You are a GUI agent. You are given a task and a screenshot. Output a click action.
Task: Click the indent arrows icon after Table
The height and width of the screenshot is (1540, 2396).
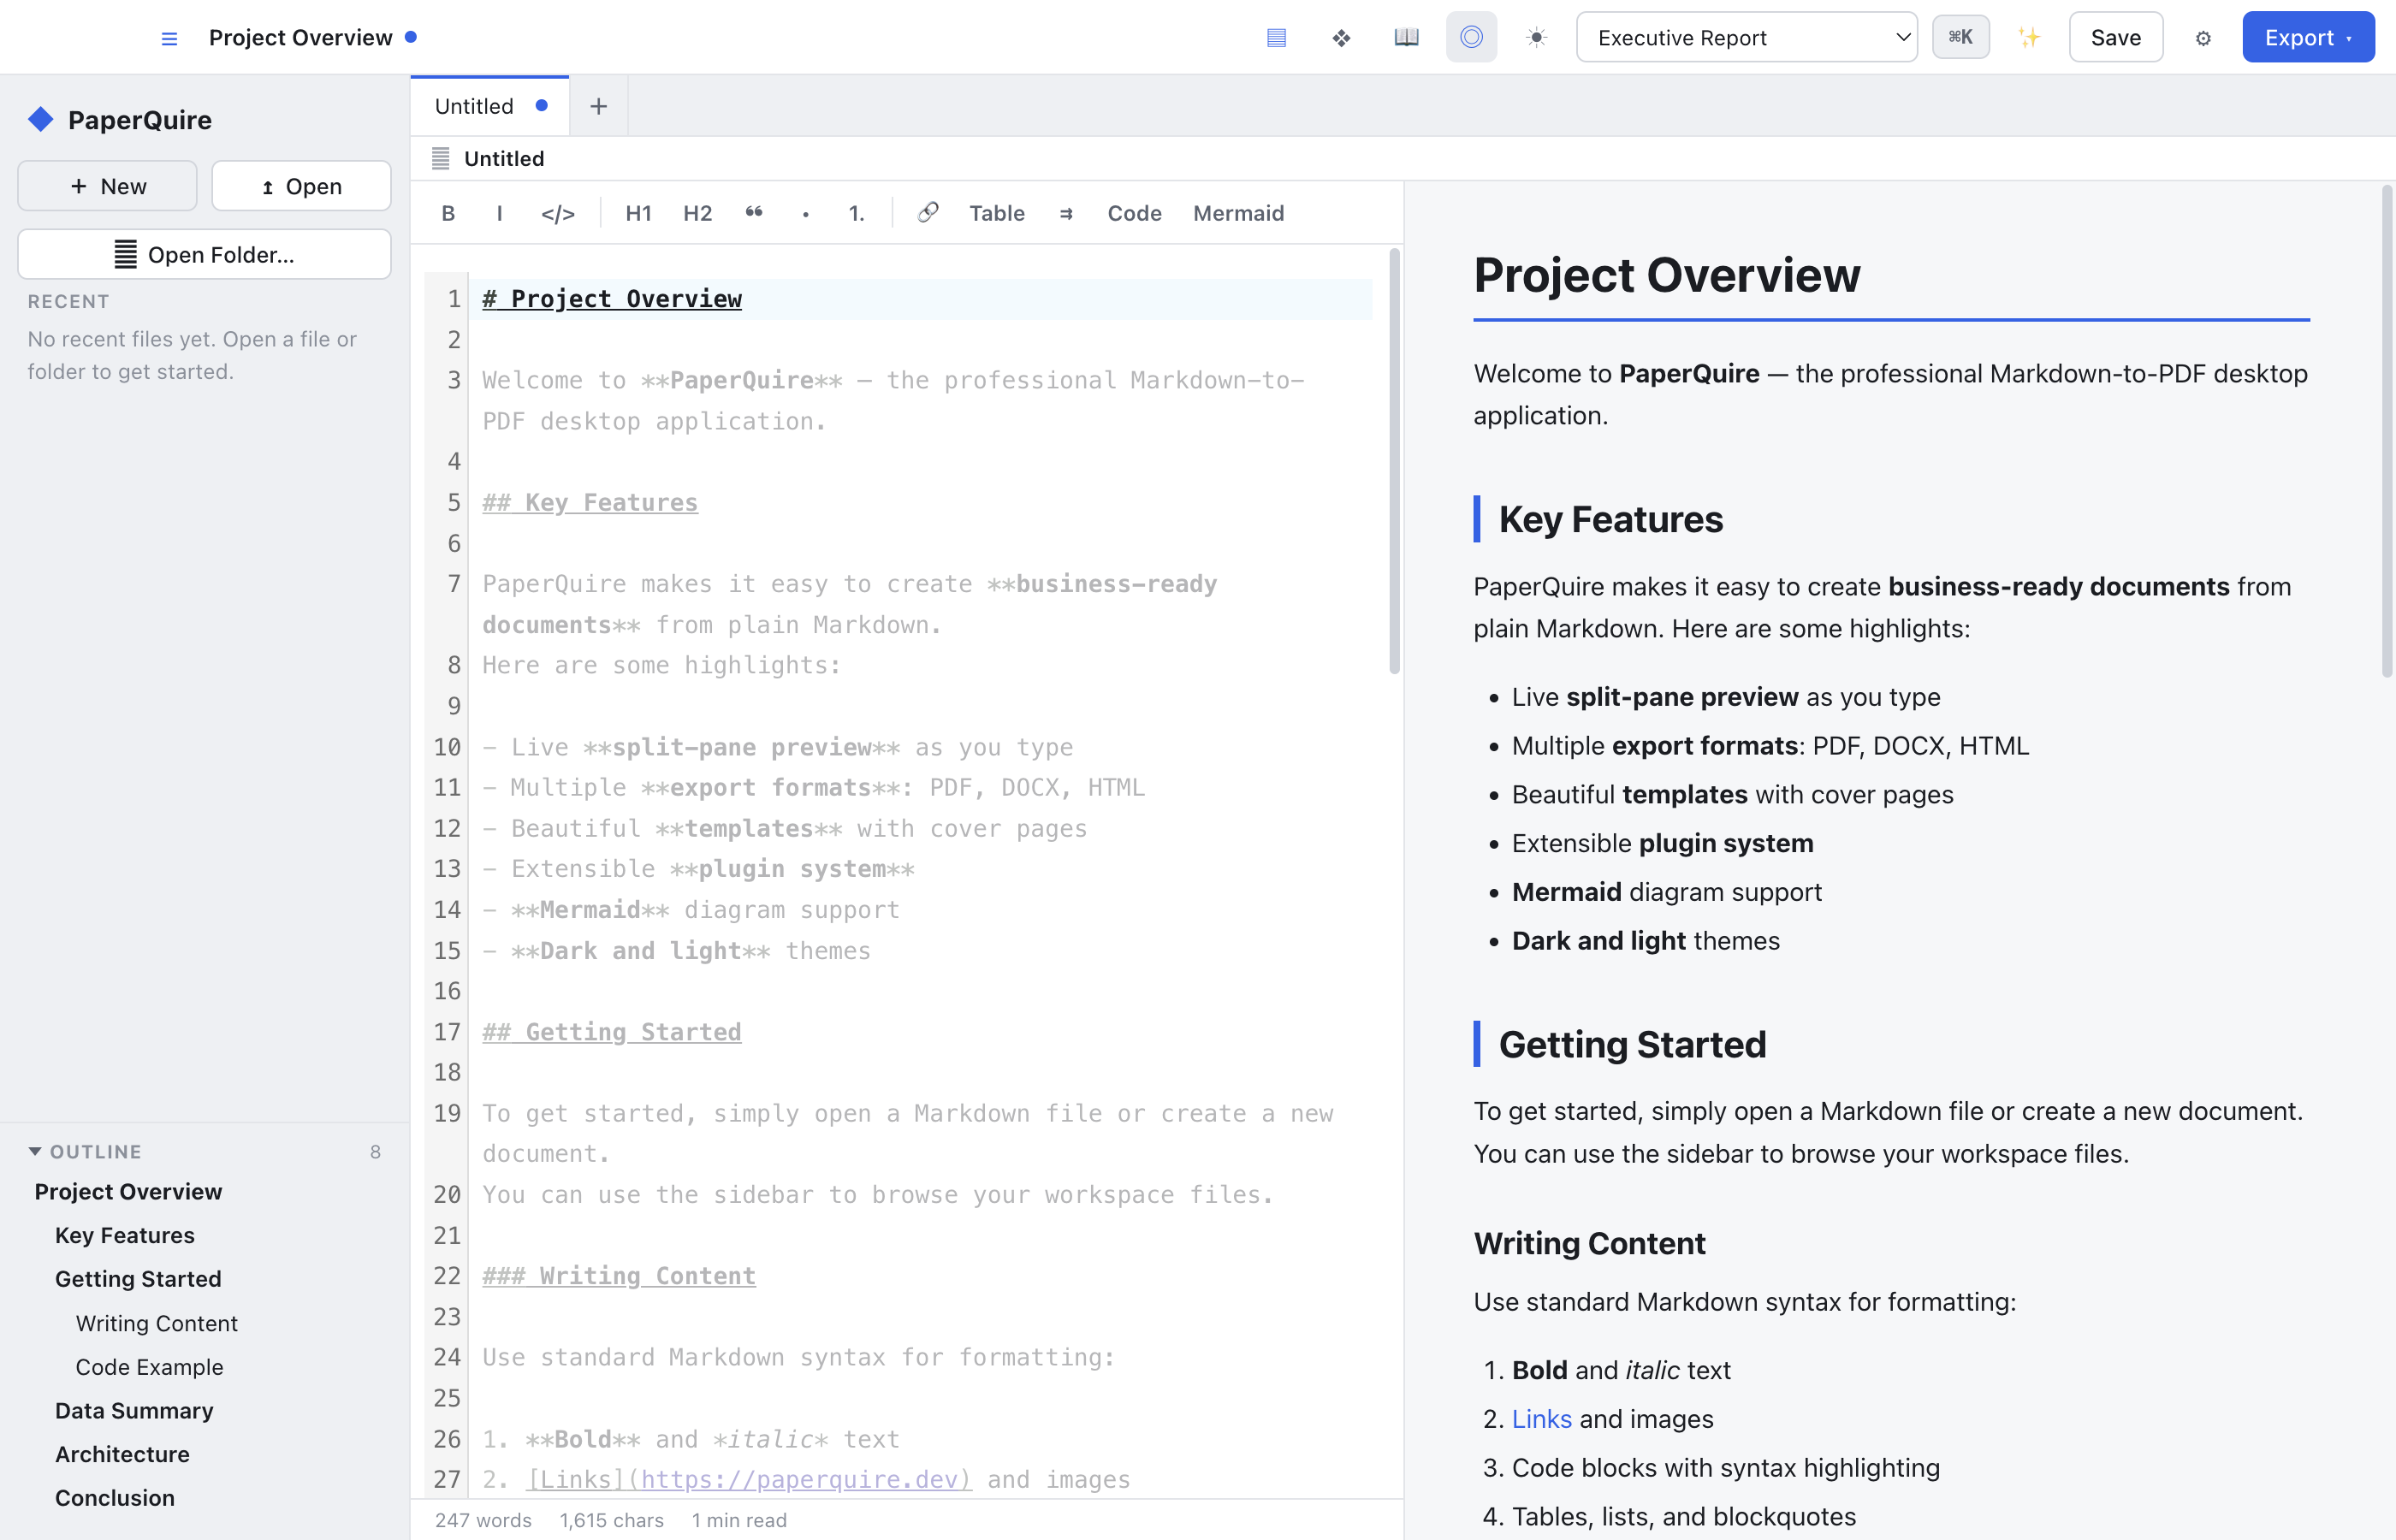coord(1066,213)
